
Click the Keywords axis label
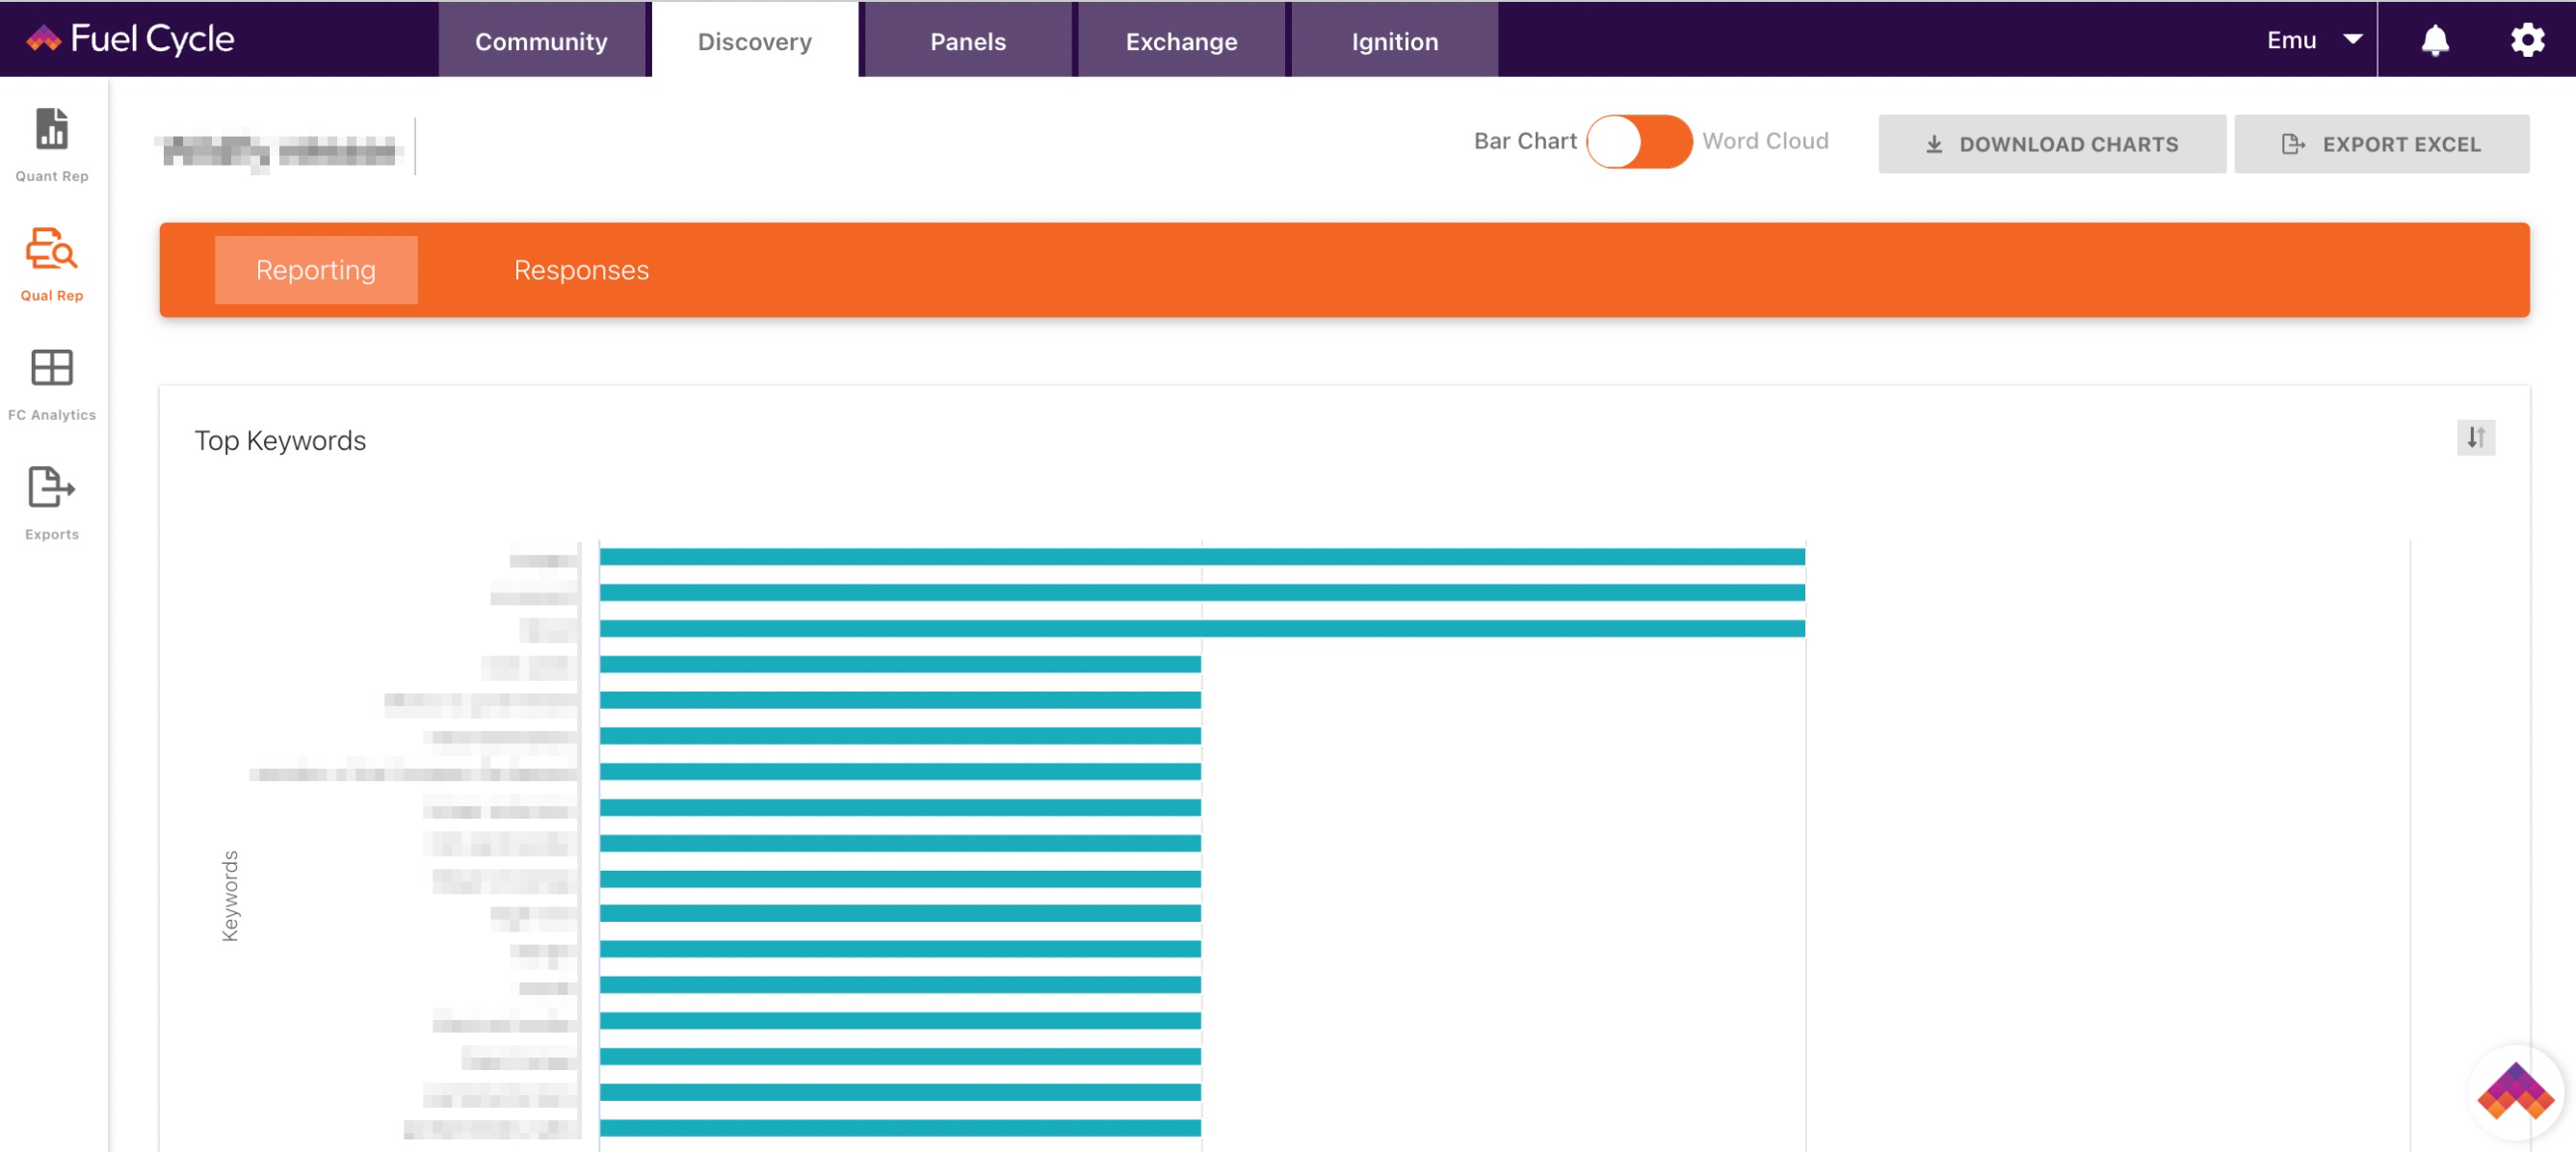point(230,895)
